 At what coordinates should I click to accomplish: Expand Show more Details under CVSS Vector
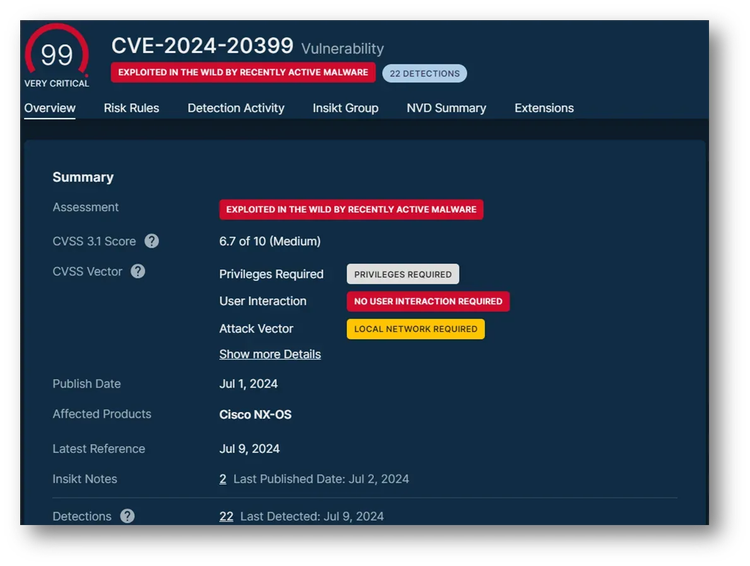coord(270,354)
